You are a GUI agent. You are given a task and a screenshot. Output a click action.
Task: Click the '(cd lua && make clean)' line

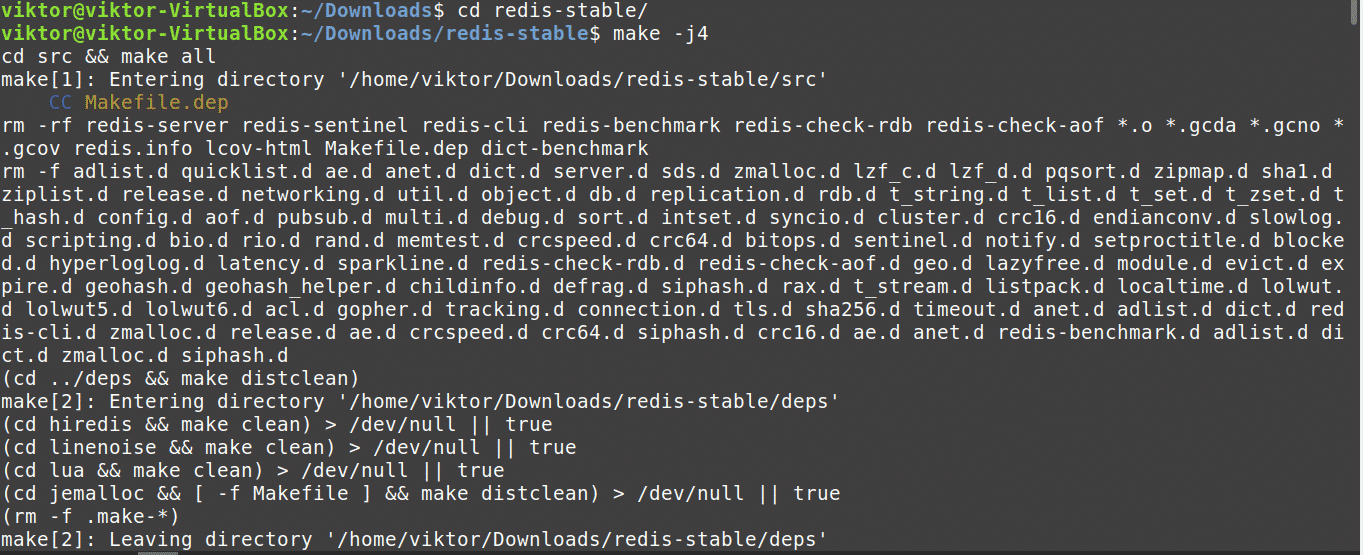pyautogui.click(x=253, y=470)
